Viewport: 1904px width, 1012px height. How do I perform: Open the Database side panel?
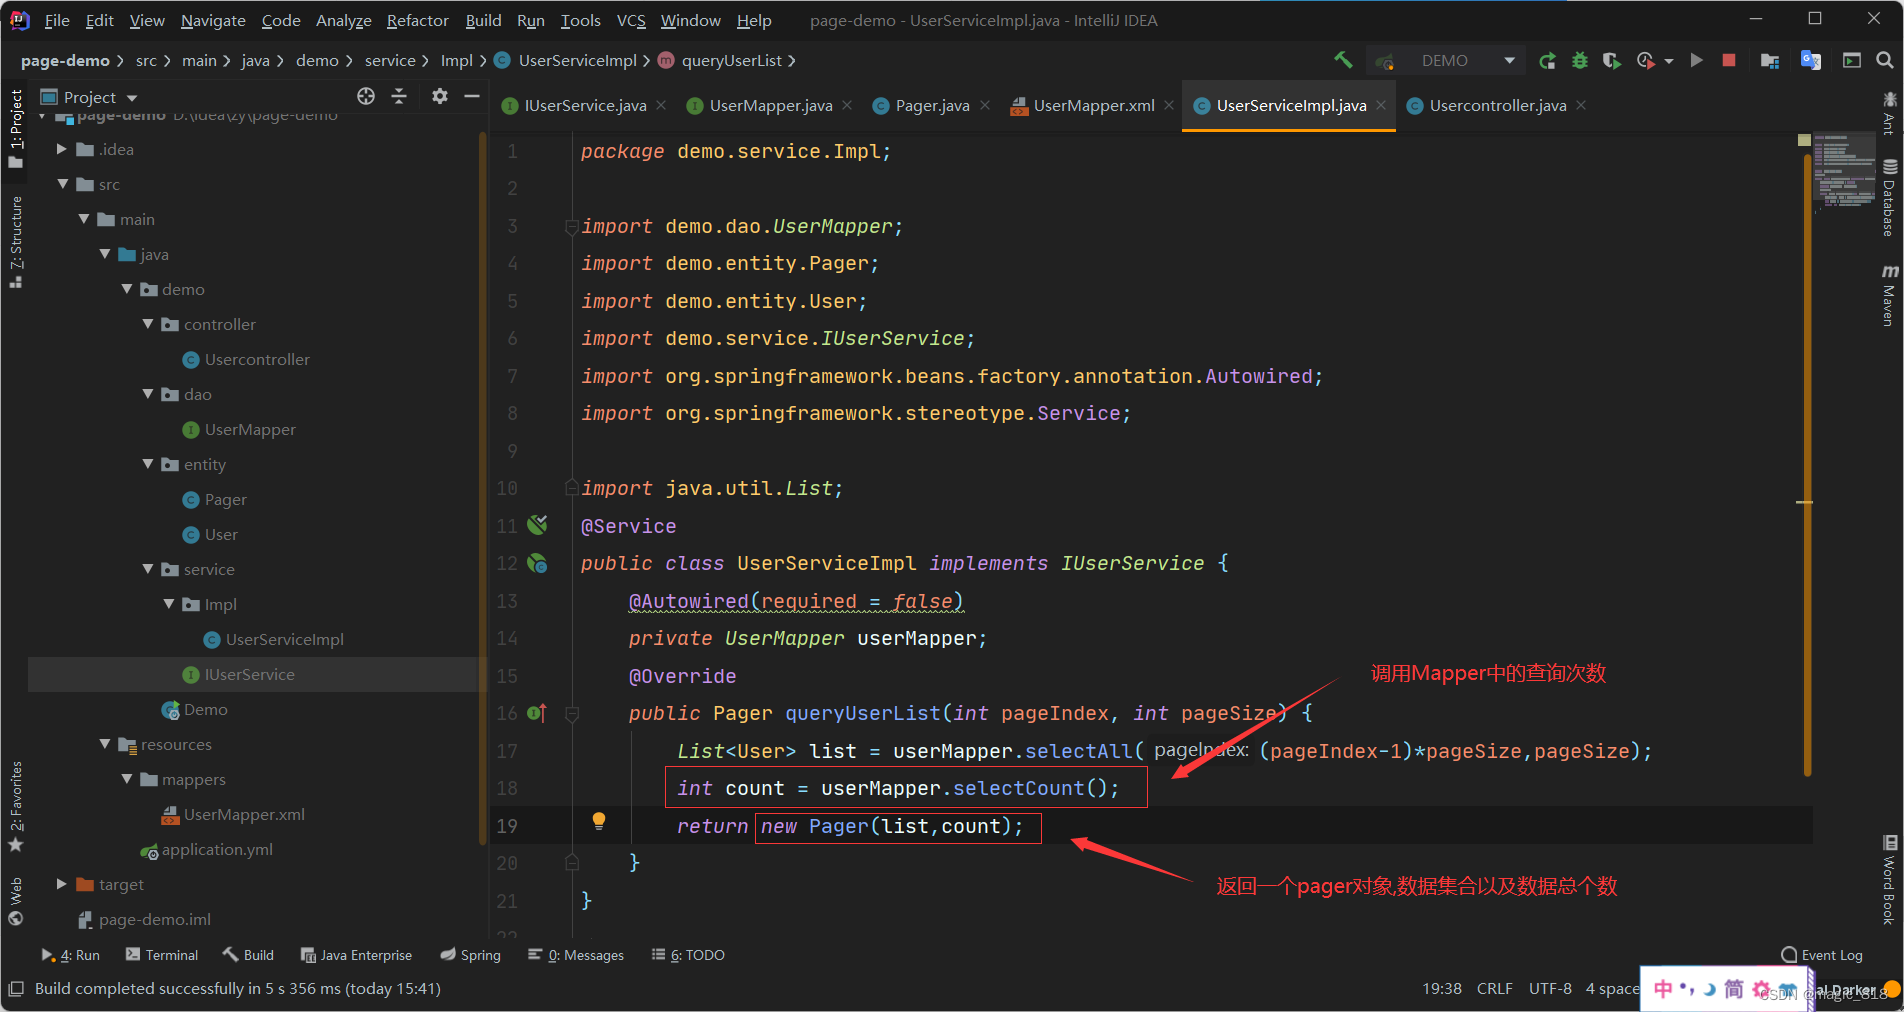1889,197
